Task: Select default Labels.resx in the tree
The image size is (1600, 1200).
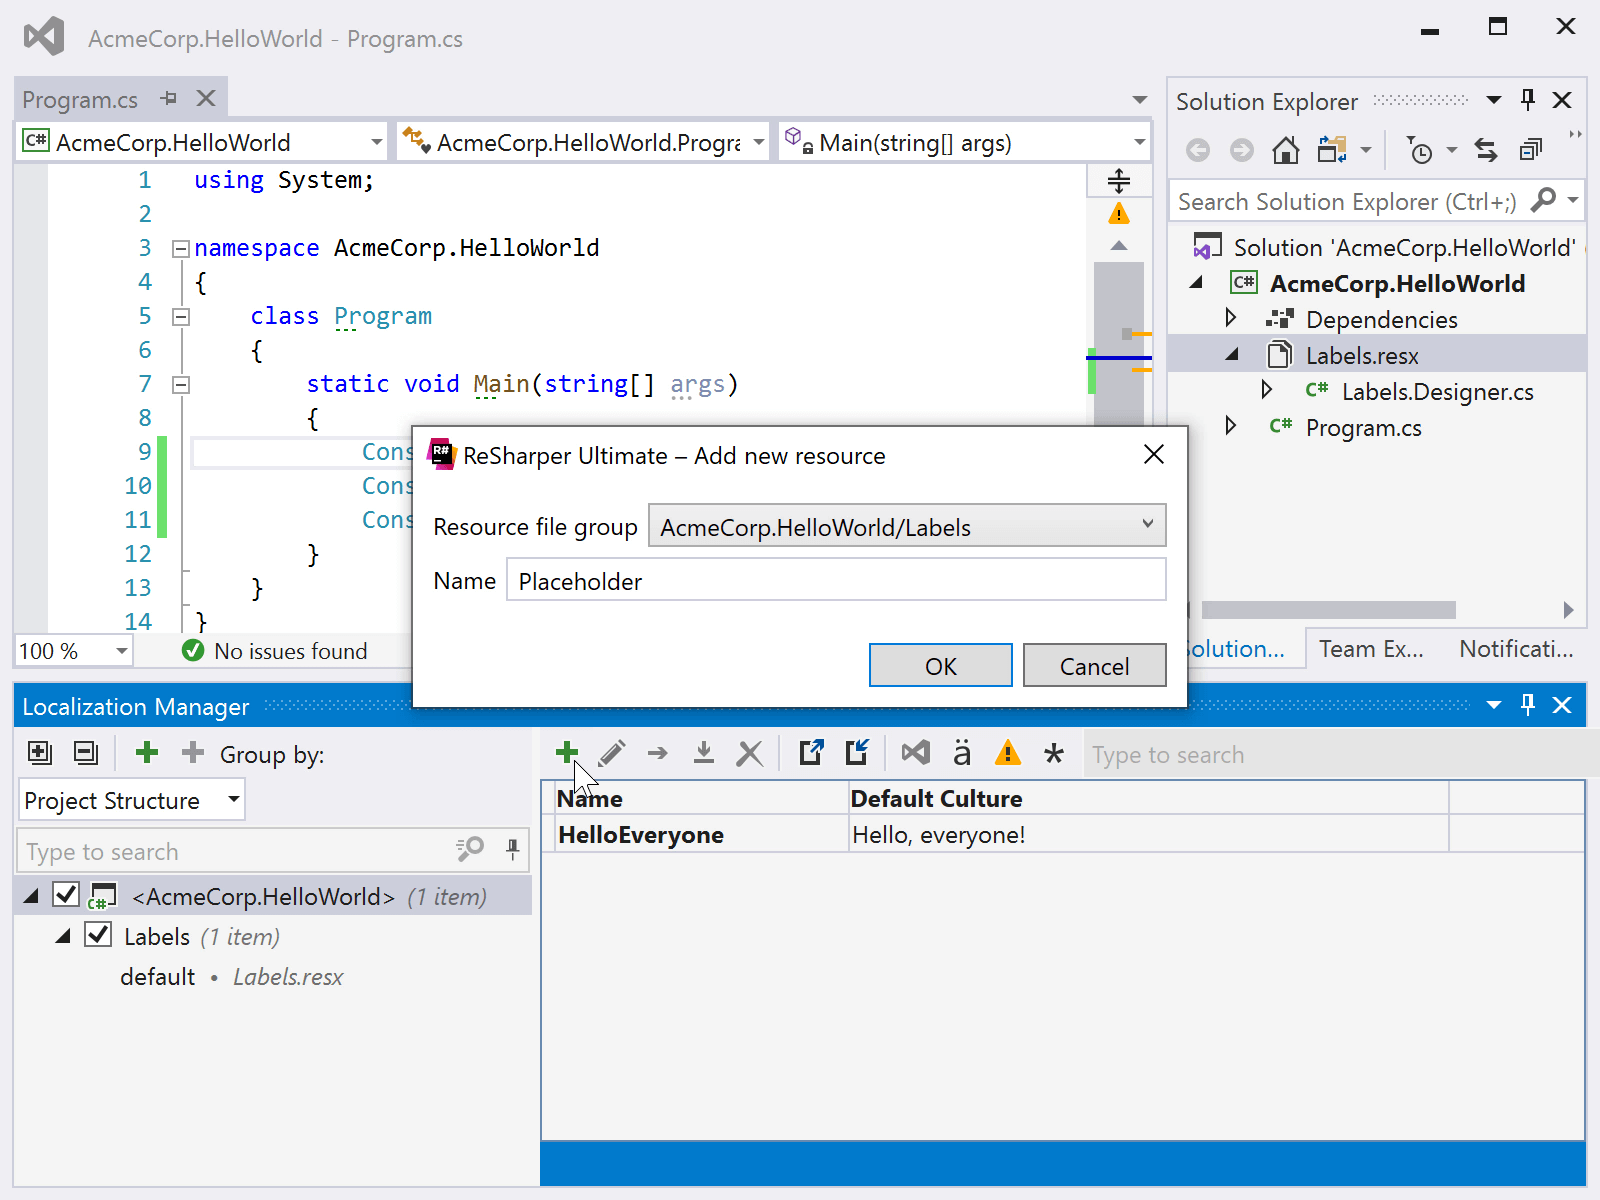Action: click(x=231, y=976)
